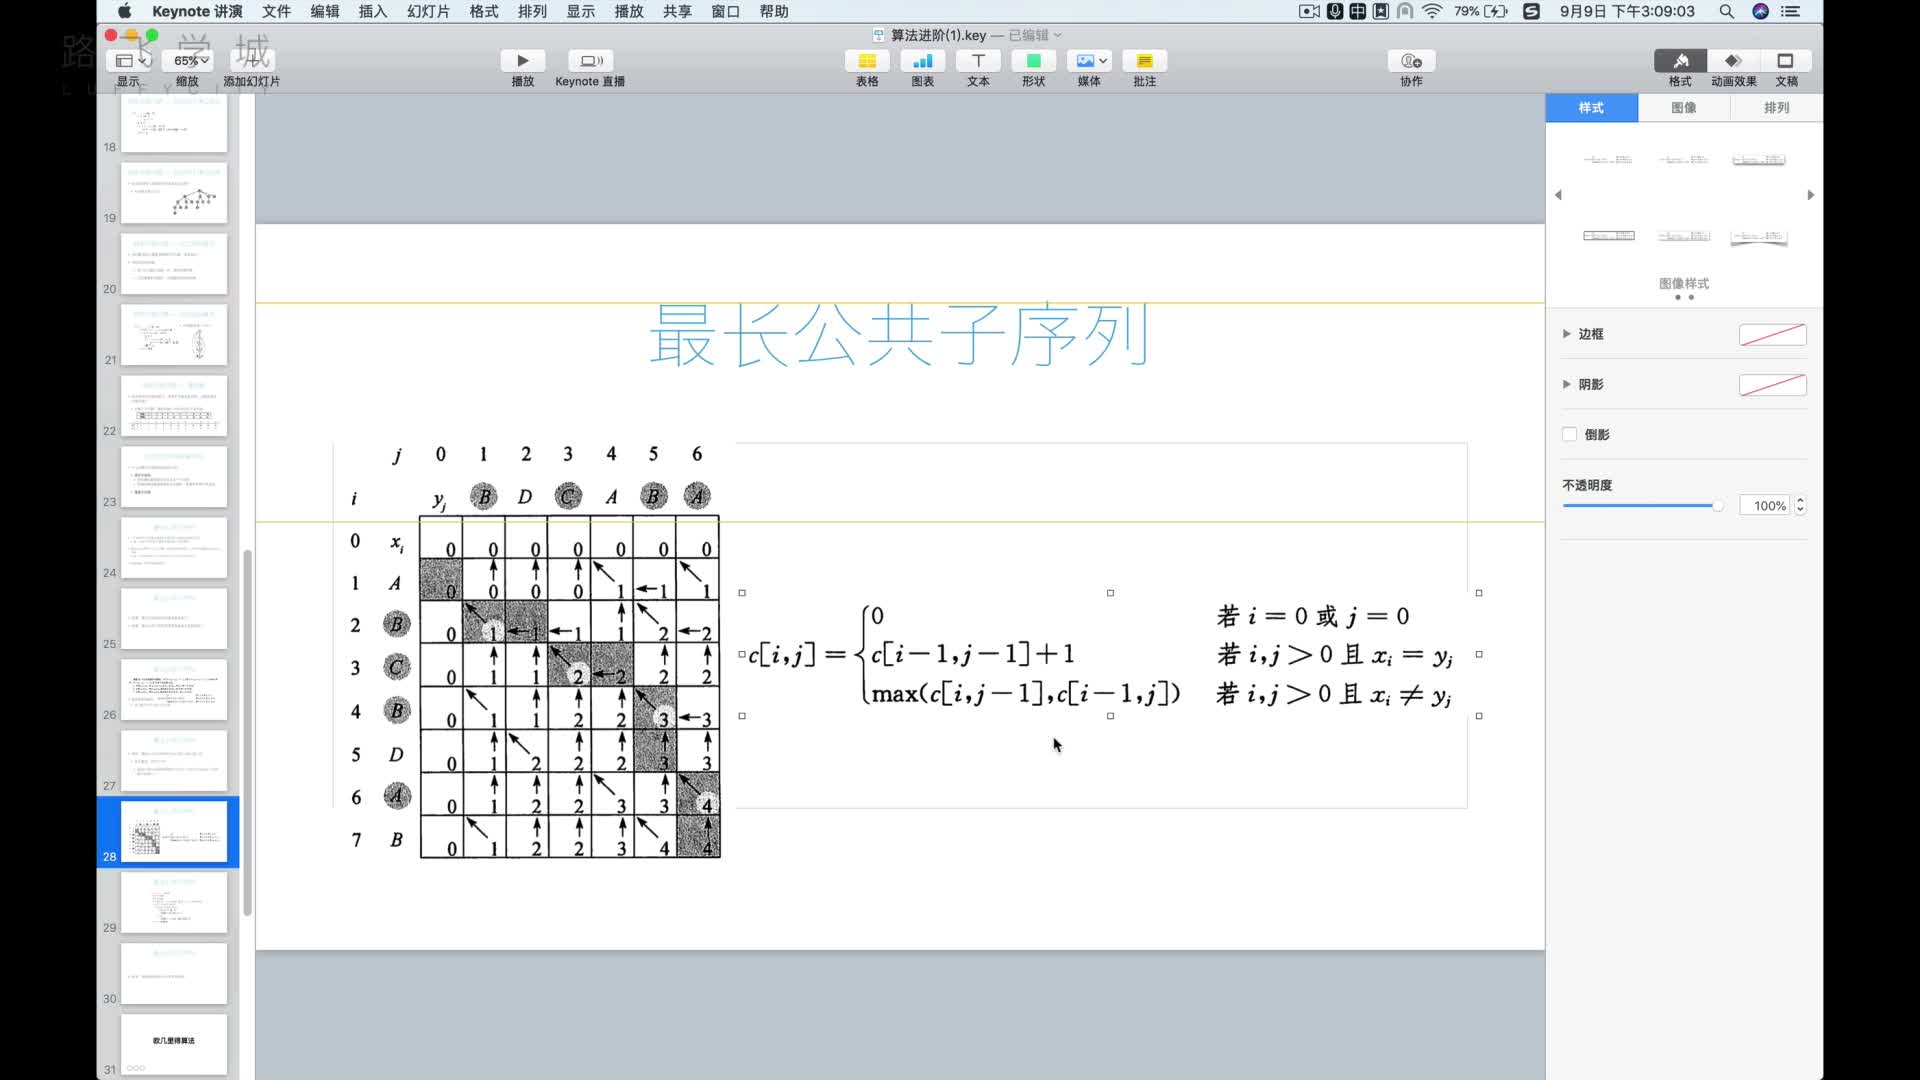Select slide 31 thumbnail

tap(174, 1044)
